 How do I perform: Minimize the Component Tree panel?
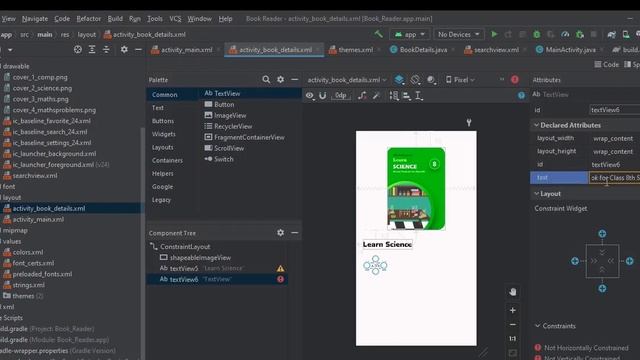click(295, 233)
